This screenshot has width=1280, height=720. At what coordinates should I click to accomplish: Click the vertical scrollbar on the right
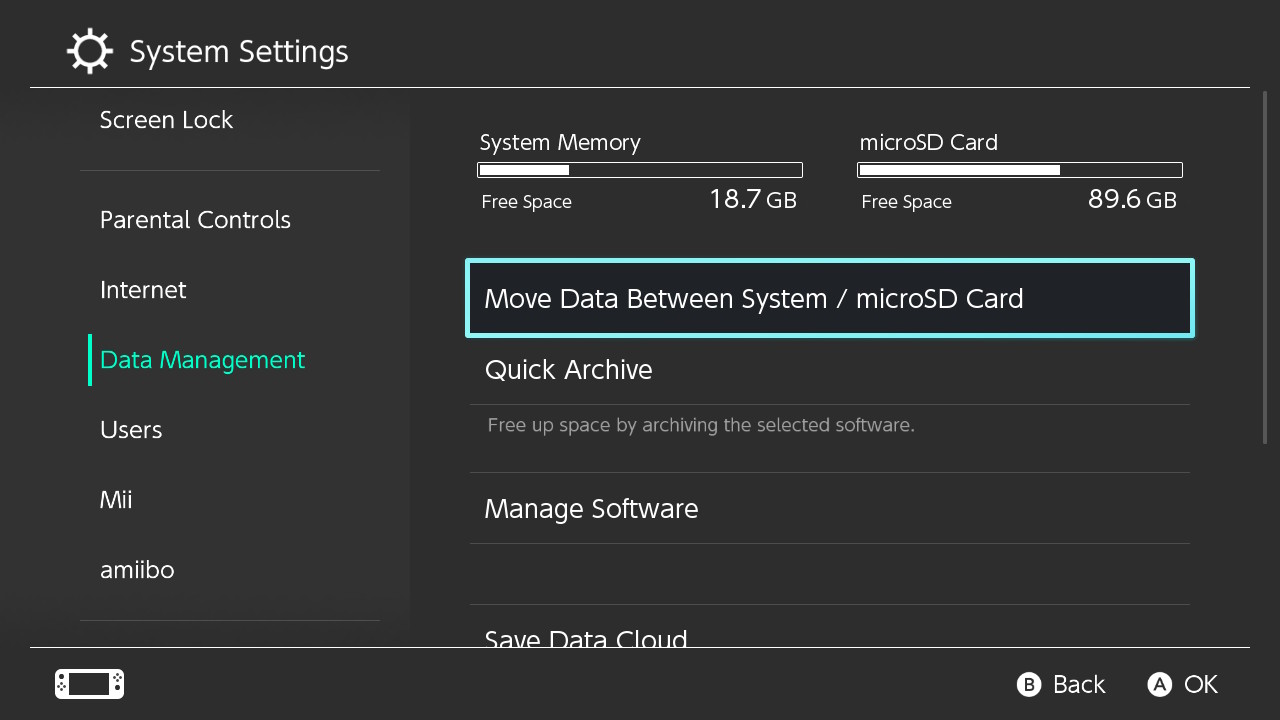click(x=1265, y=270)
